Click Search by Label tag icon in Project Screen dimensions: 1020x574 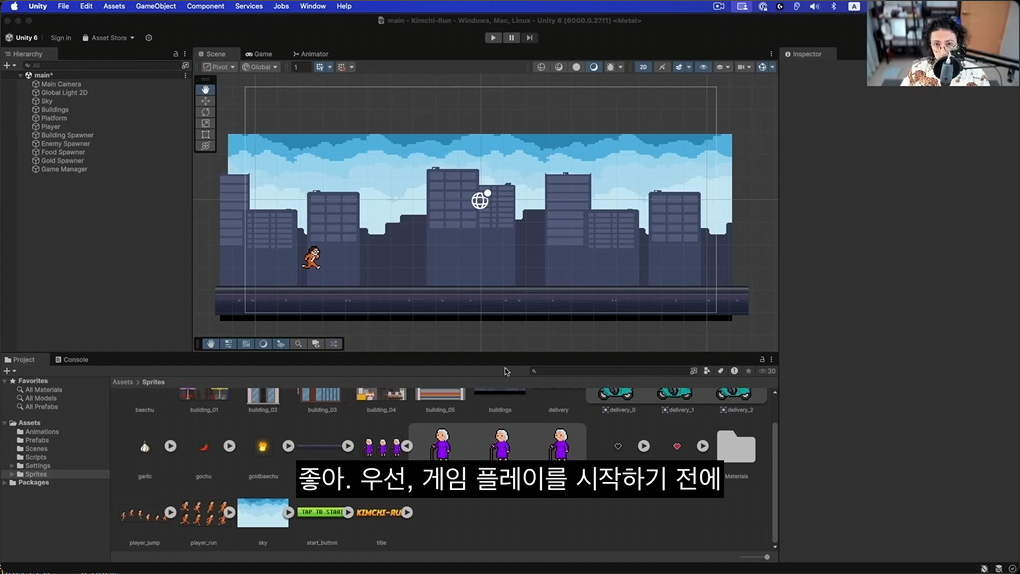pos(721,371)
